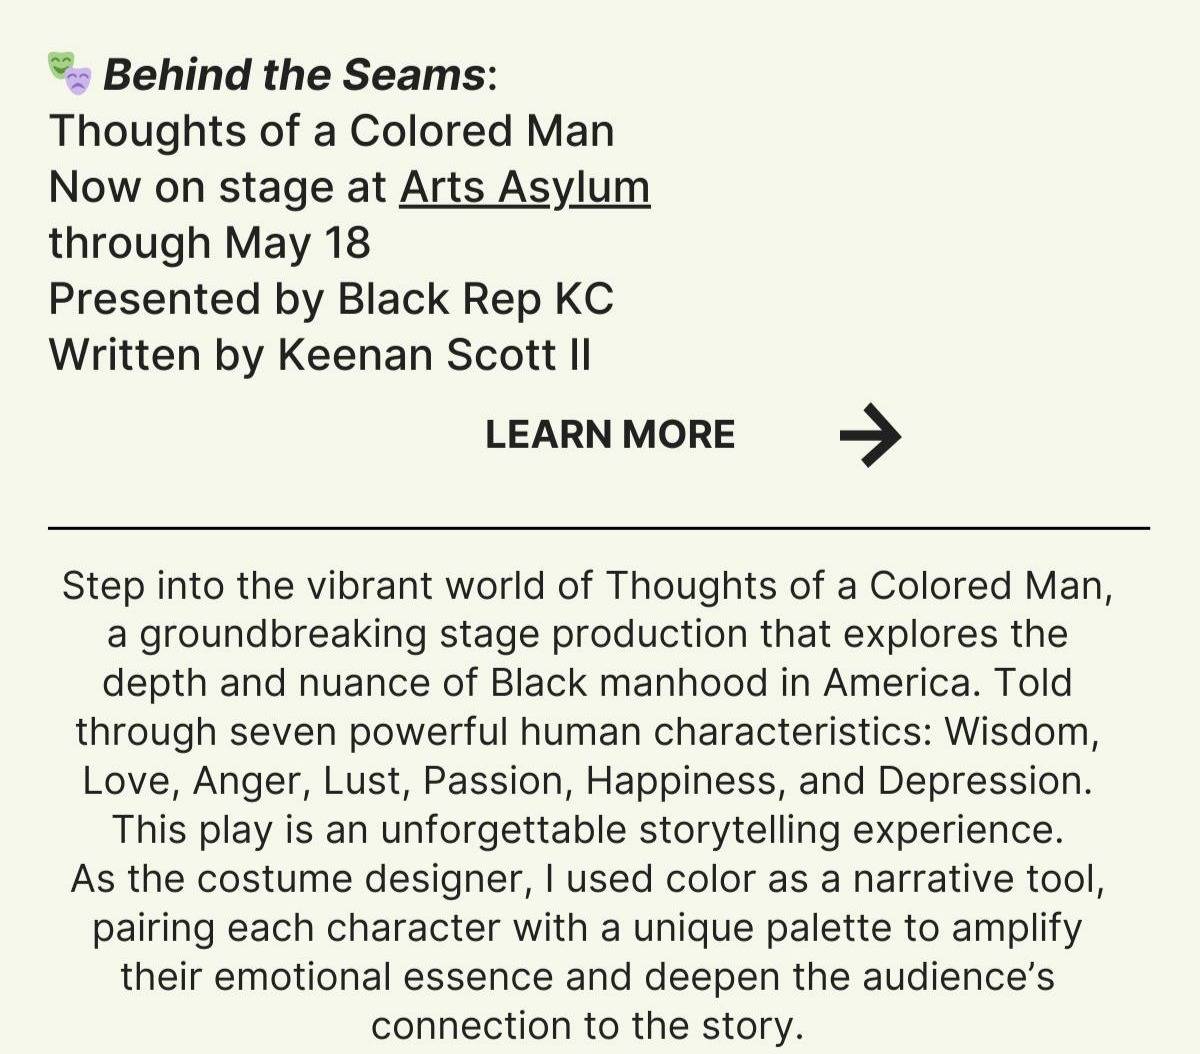Click the line 'through seven powerful human characteristics'

[x=587, y=733]
